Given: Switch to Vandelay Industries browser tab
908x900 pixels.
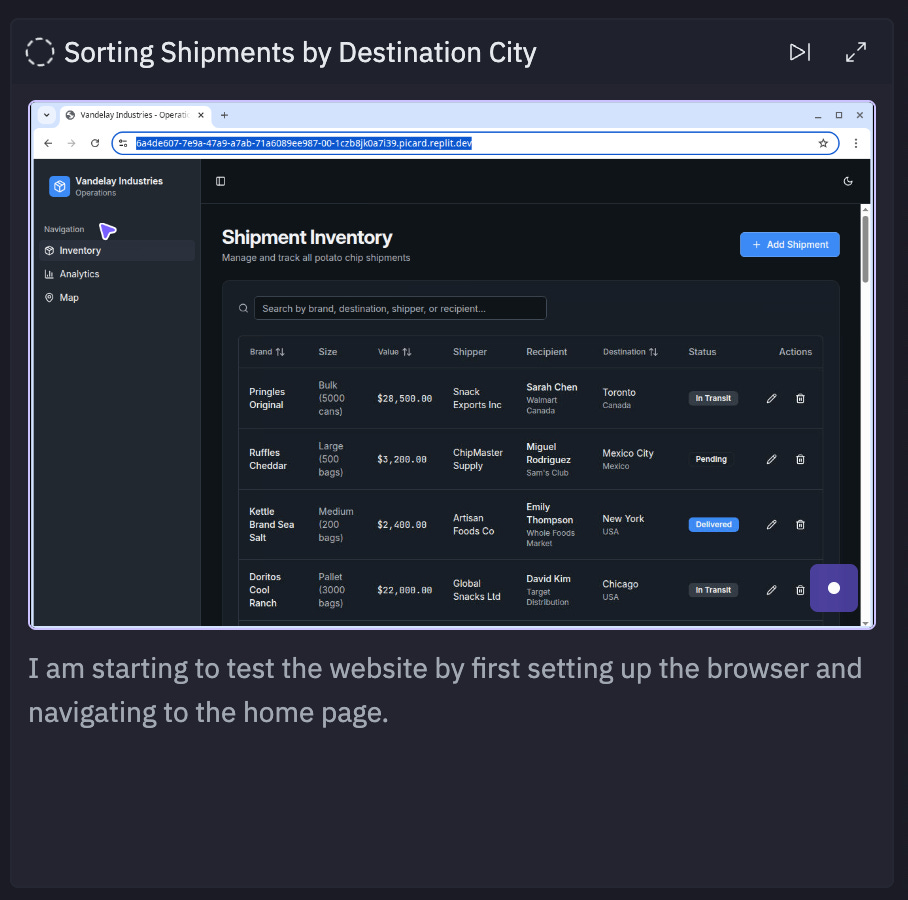Looking at the screenshot, I should (x=135, y=115).
